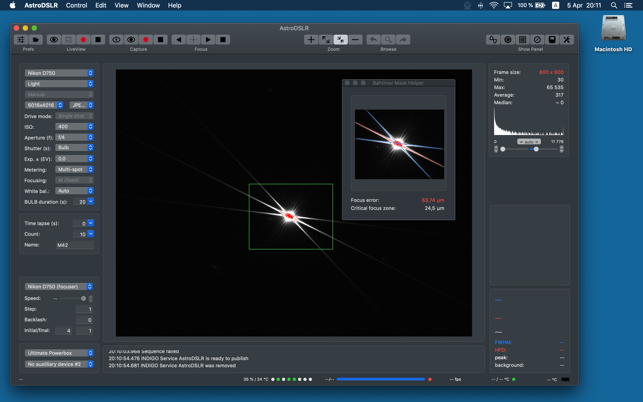Click the second circular Show Panel icon
Viewport: 643px width, 402px height.
[x=508, y=39]
